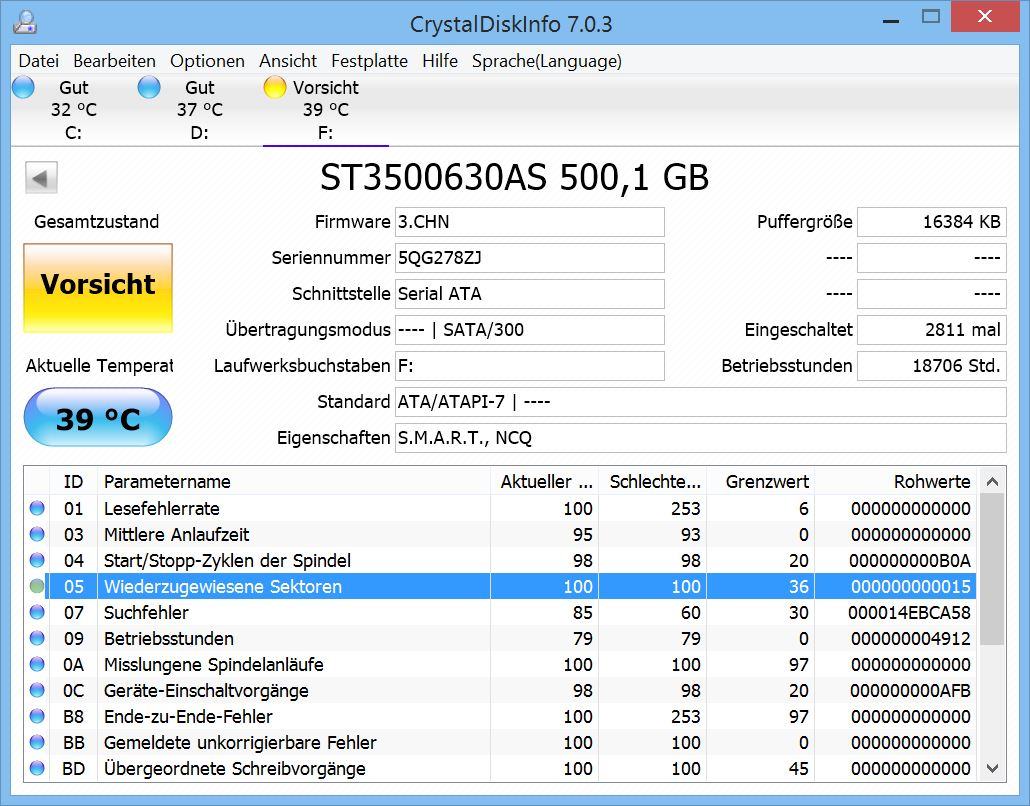Screen dimensions: 1030x806
Task: Click the ID column header
Action: pos(74,481)
